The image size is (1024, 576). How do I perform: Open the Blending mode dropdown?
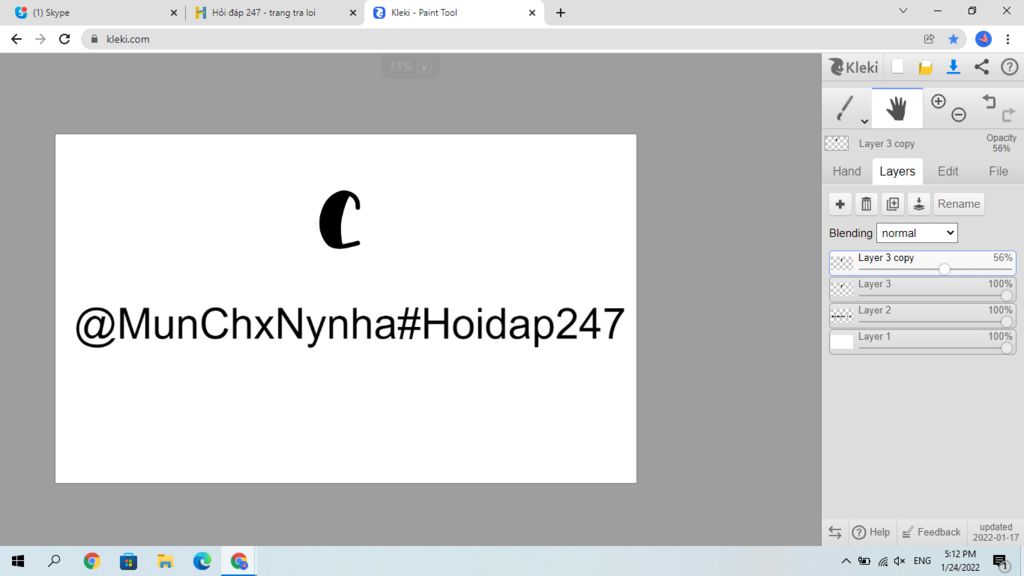tap(916, 233)
